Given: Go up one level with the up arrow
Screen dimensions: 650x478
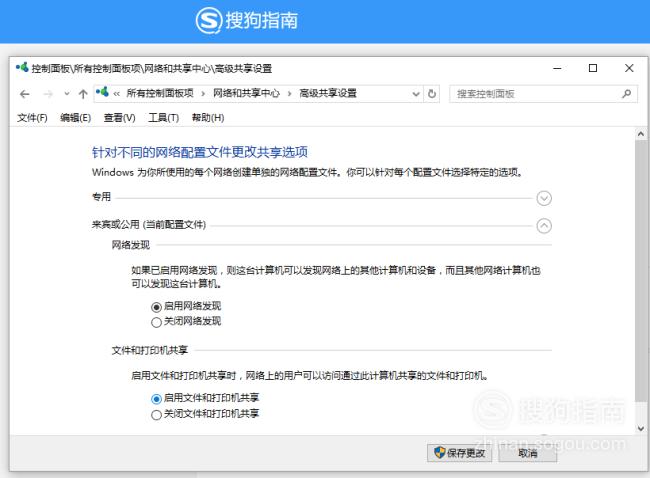Looking at the screenshot, I should pyautogui.click(x=83, y=94).
